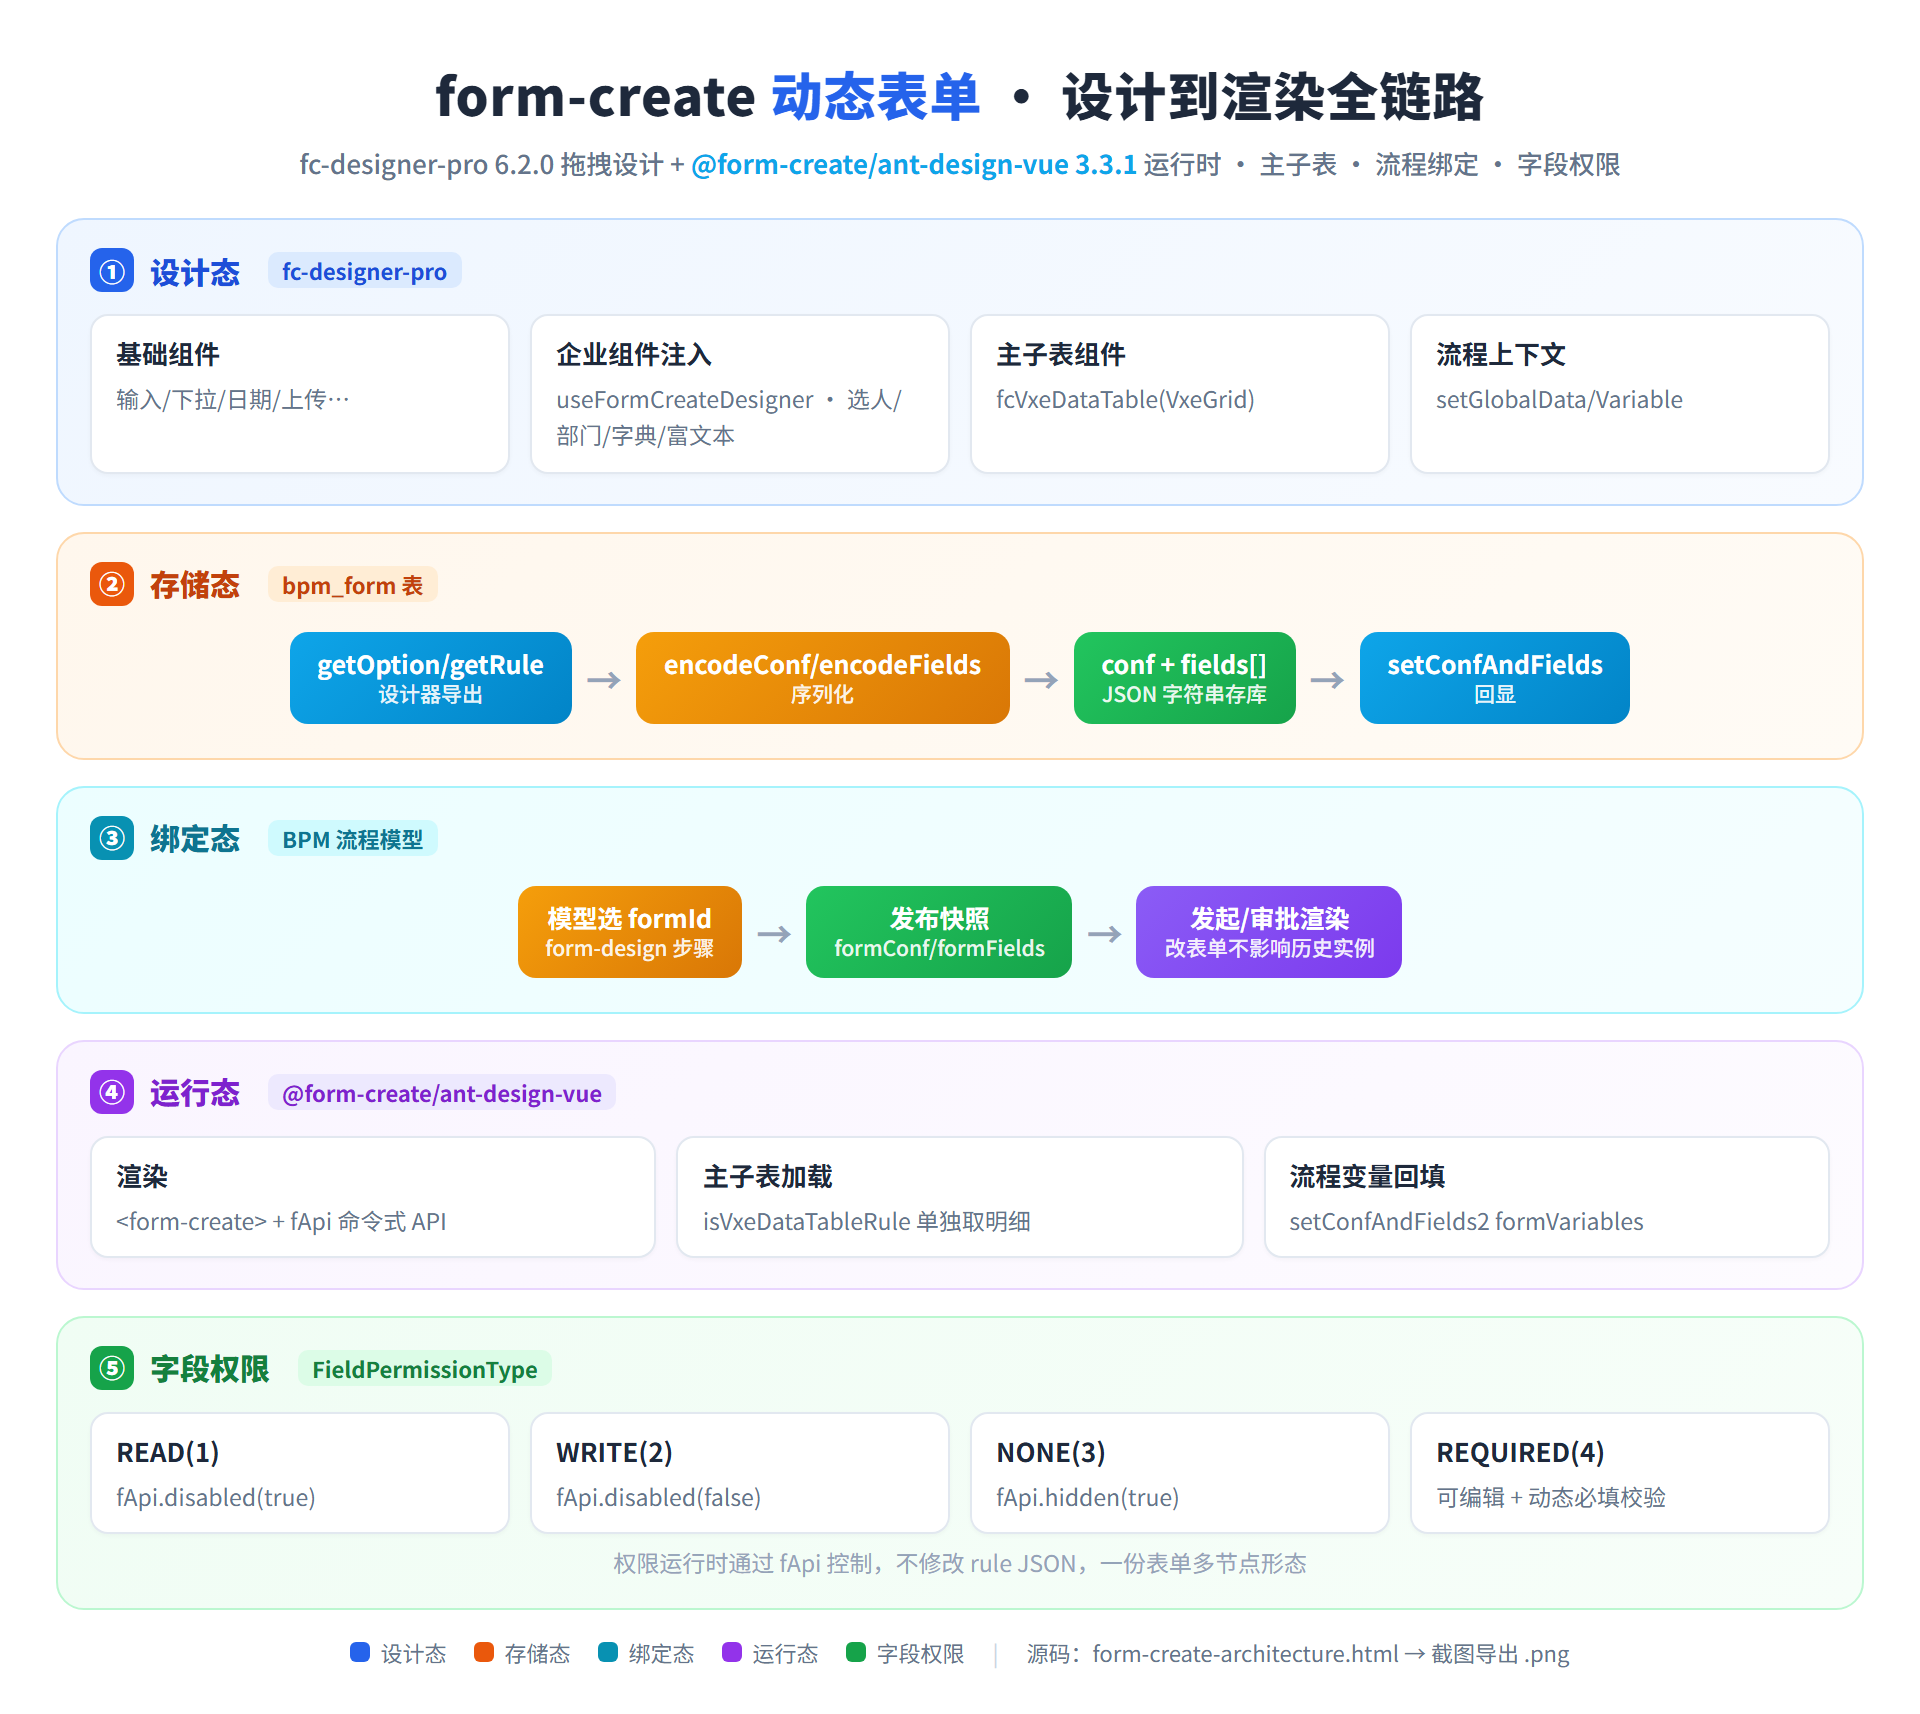Select the 流程上下文 card
This screenshot has height=1714, width=1920.
point(1620,394)
